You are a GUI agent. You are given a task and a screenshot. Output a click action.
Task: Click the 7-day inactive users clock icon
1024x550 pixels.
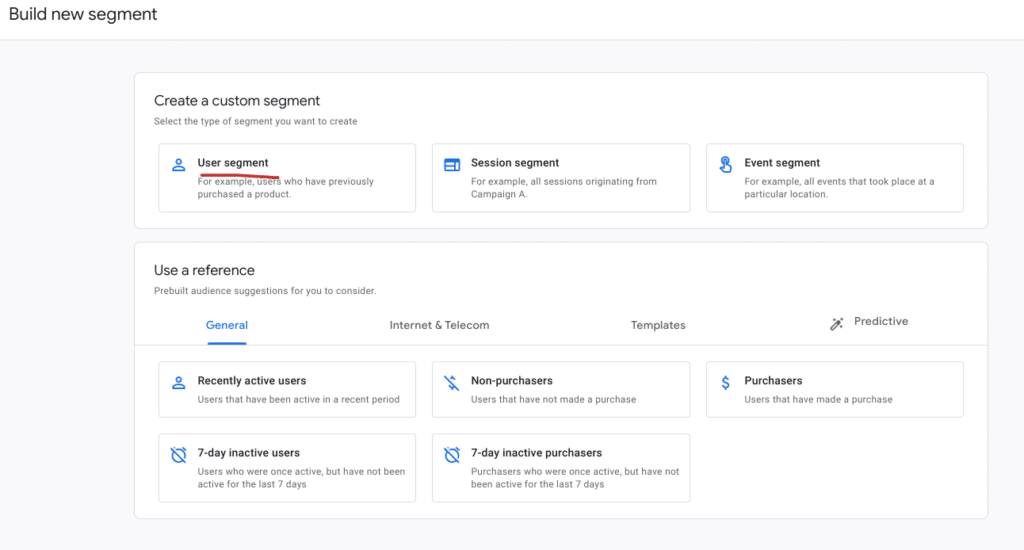(x=179, y=455)
